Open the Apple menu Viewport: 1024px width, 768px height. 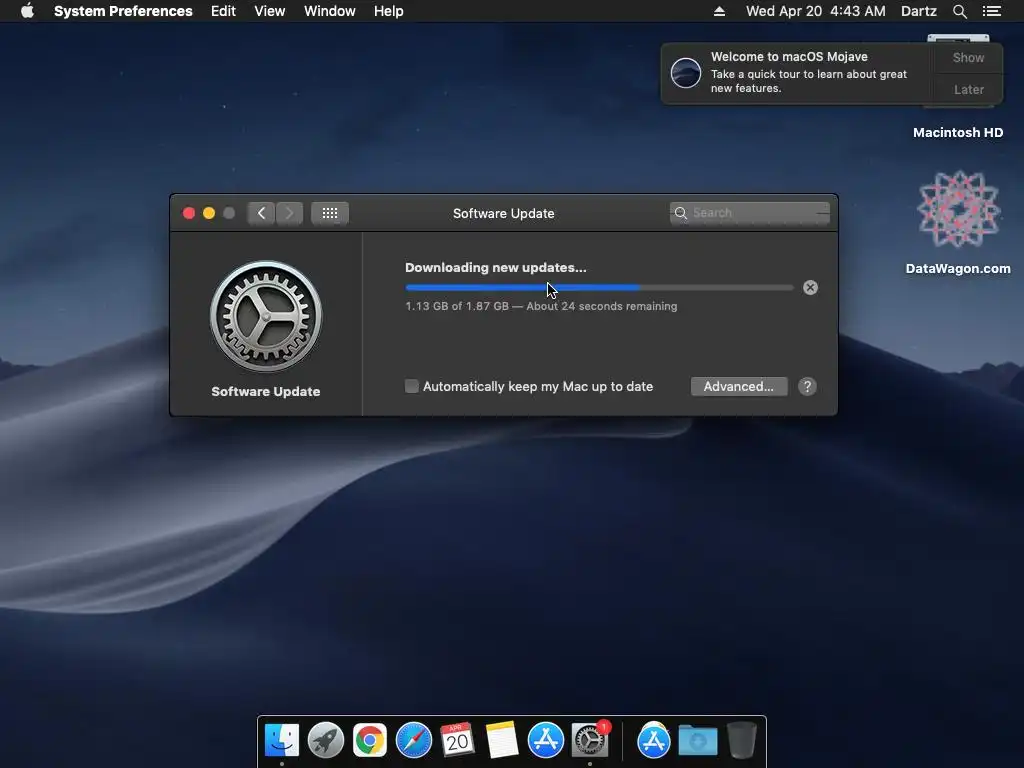(27, 11)
